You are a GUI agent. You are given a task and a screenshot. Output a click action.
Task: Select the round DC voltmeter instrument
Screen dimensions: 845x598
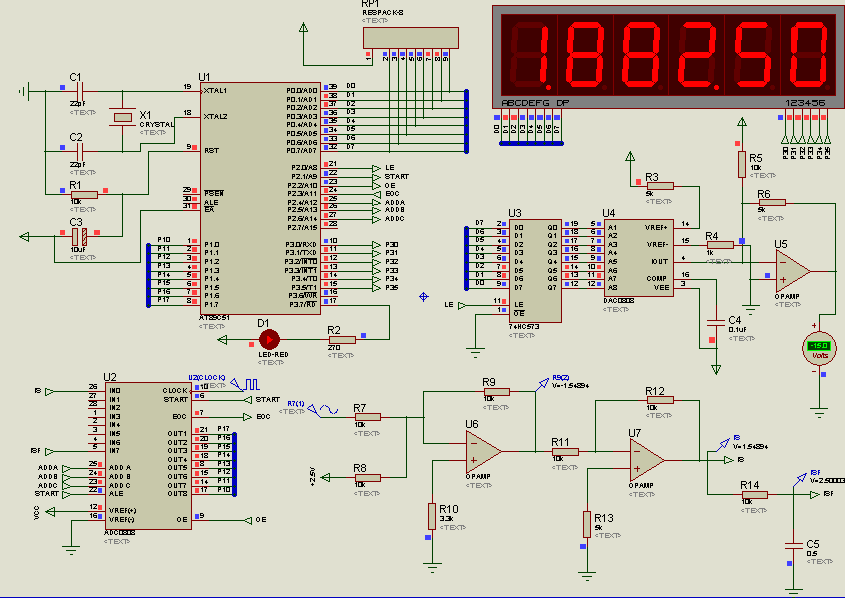819,348
